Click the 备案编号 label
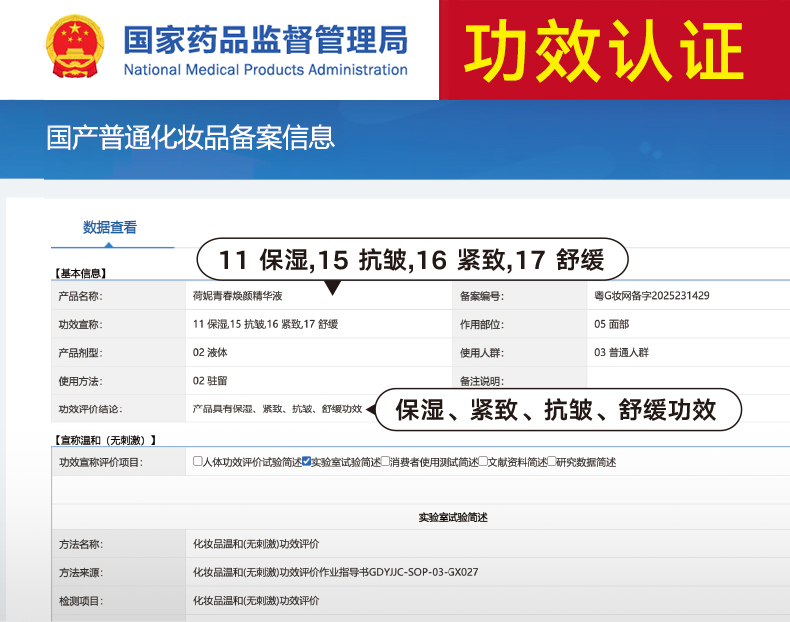This screenshot has height=622, width=790. (x=482, y=296)
